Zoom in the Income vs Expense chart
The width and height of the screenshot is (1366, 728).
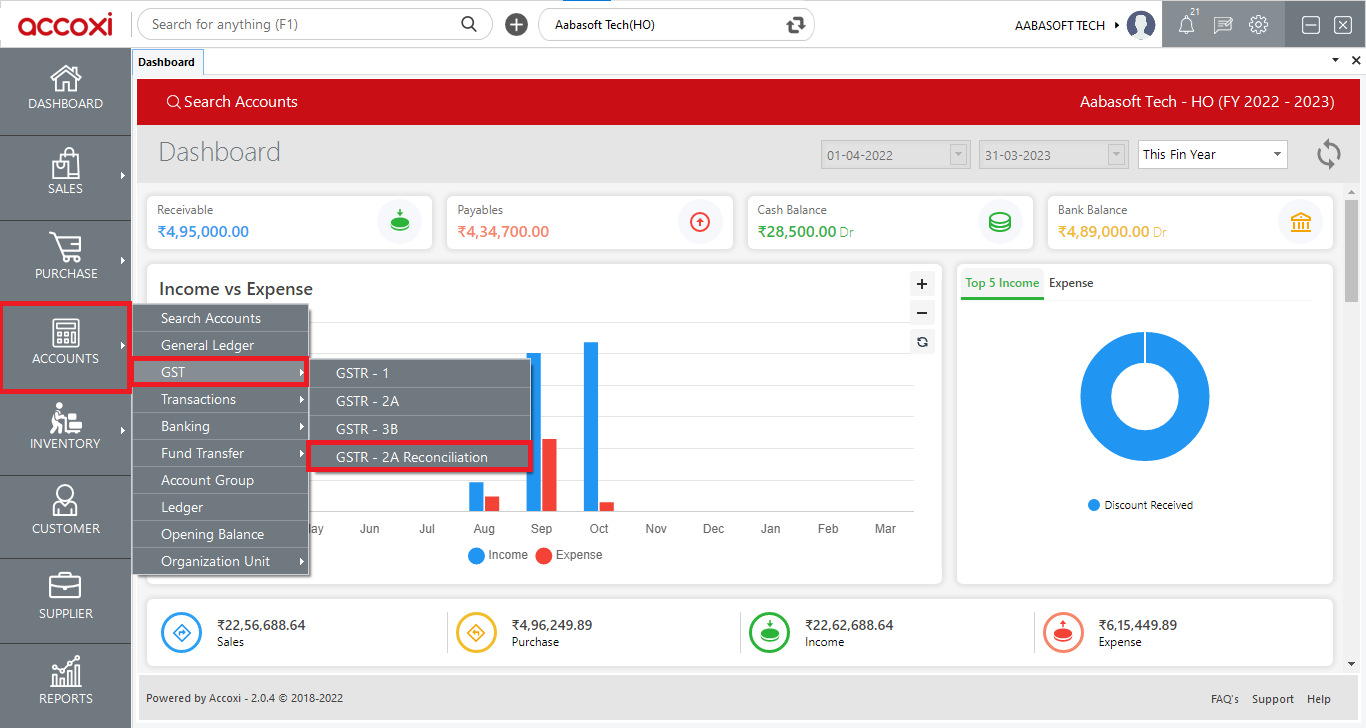922,284
